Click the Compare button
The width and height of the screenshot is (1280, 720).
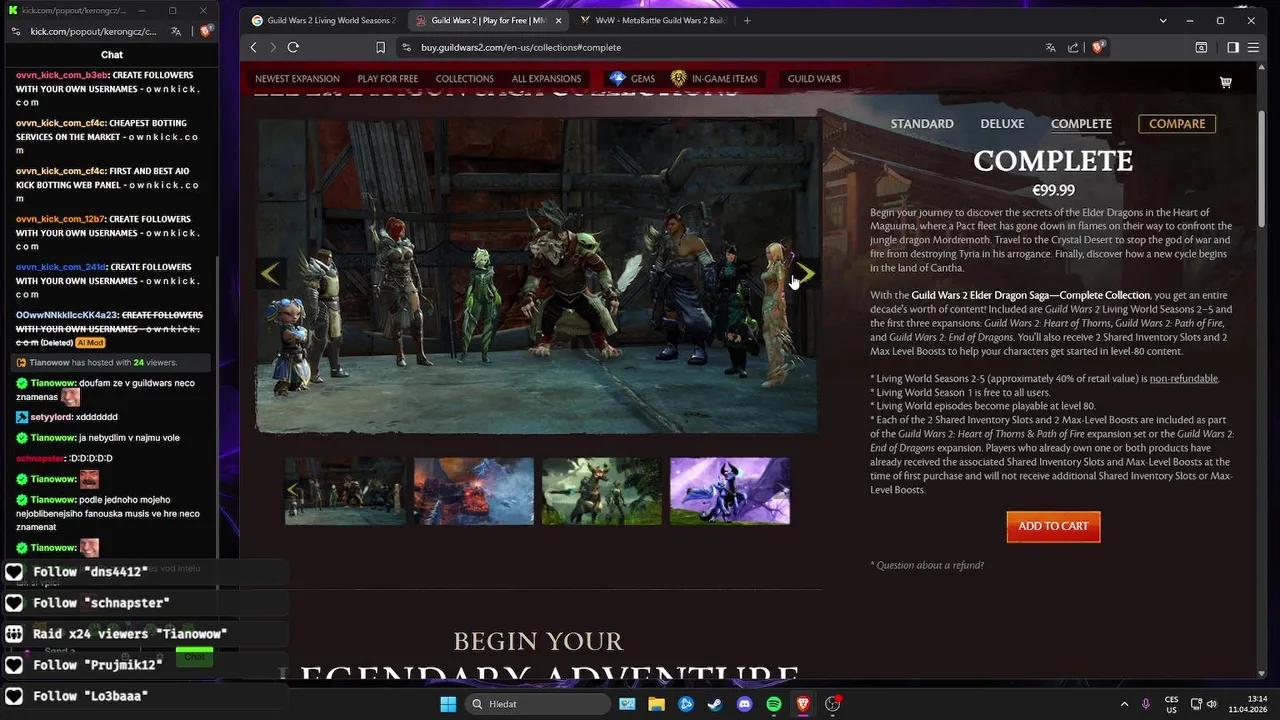pyautogui.click(x=1177, y=124)
